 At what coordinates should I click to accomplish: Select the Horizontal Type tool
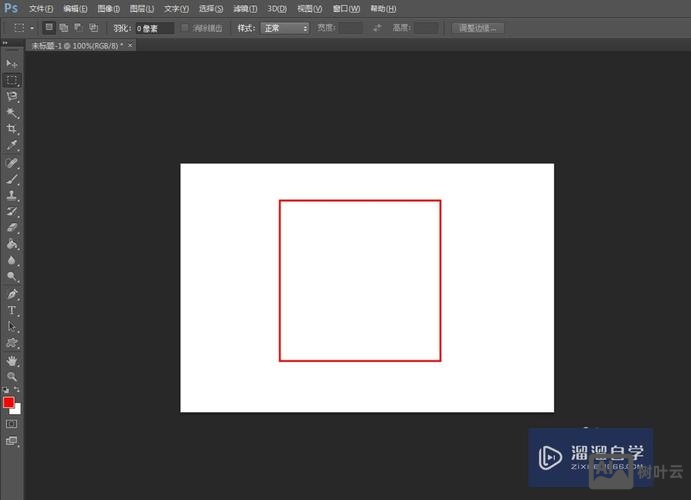tap(12, 310)
